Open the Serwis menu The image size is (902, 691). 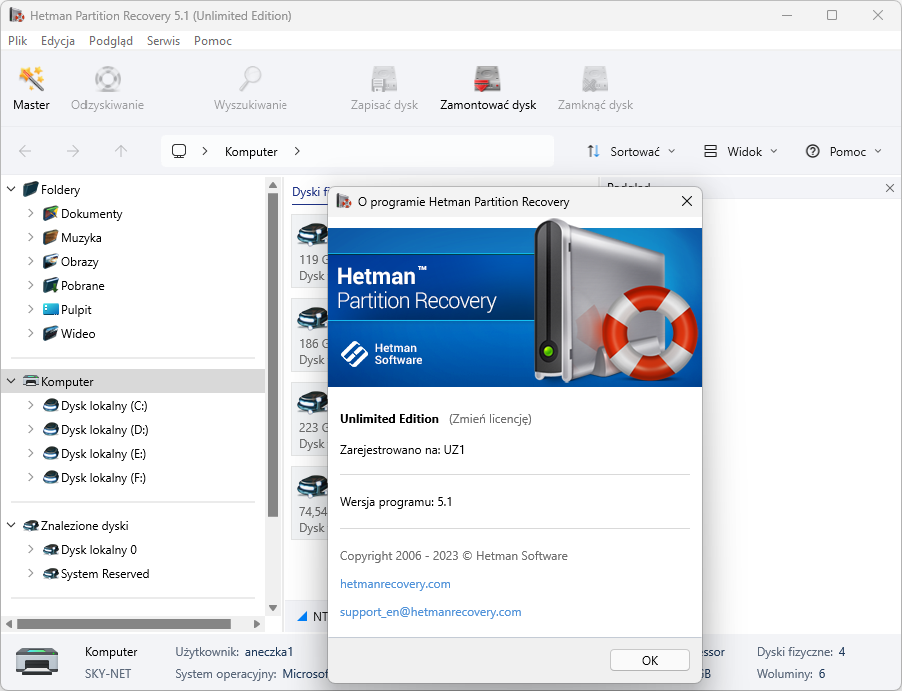(163, 41)
